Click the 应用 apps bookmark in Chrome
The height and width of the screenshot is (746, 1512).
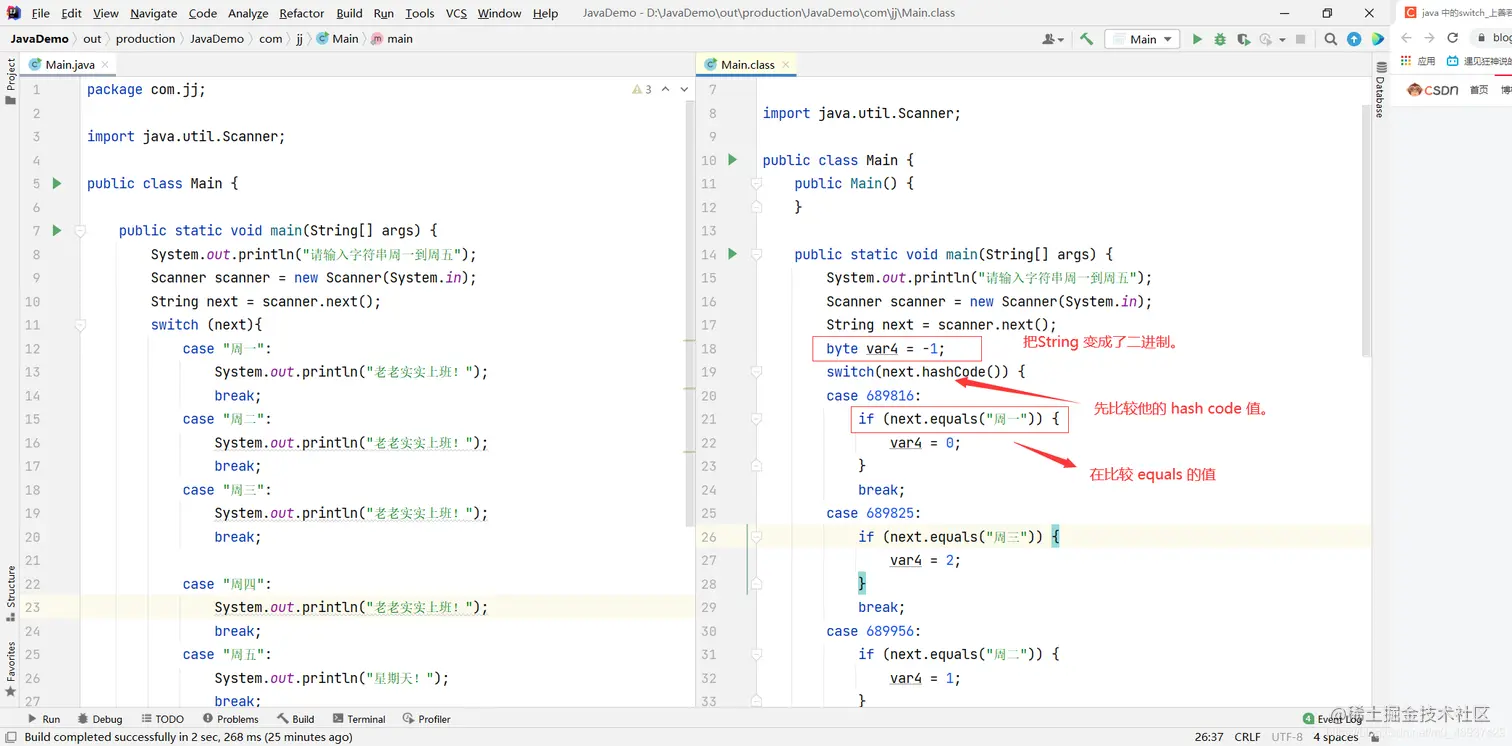(x=1420, y=61)
